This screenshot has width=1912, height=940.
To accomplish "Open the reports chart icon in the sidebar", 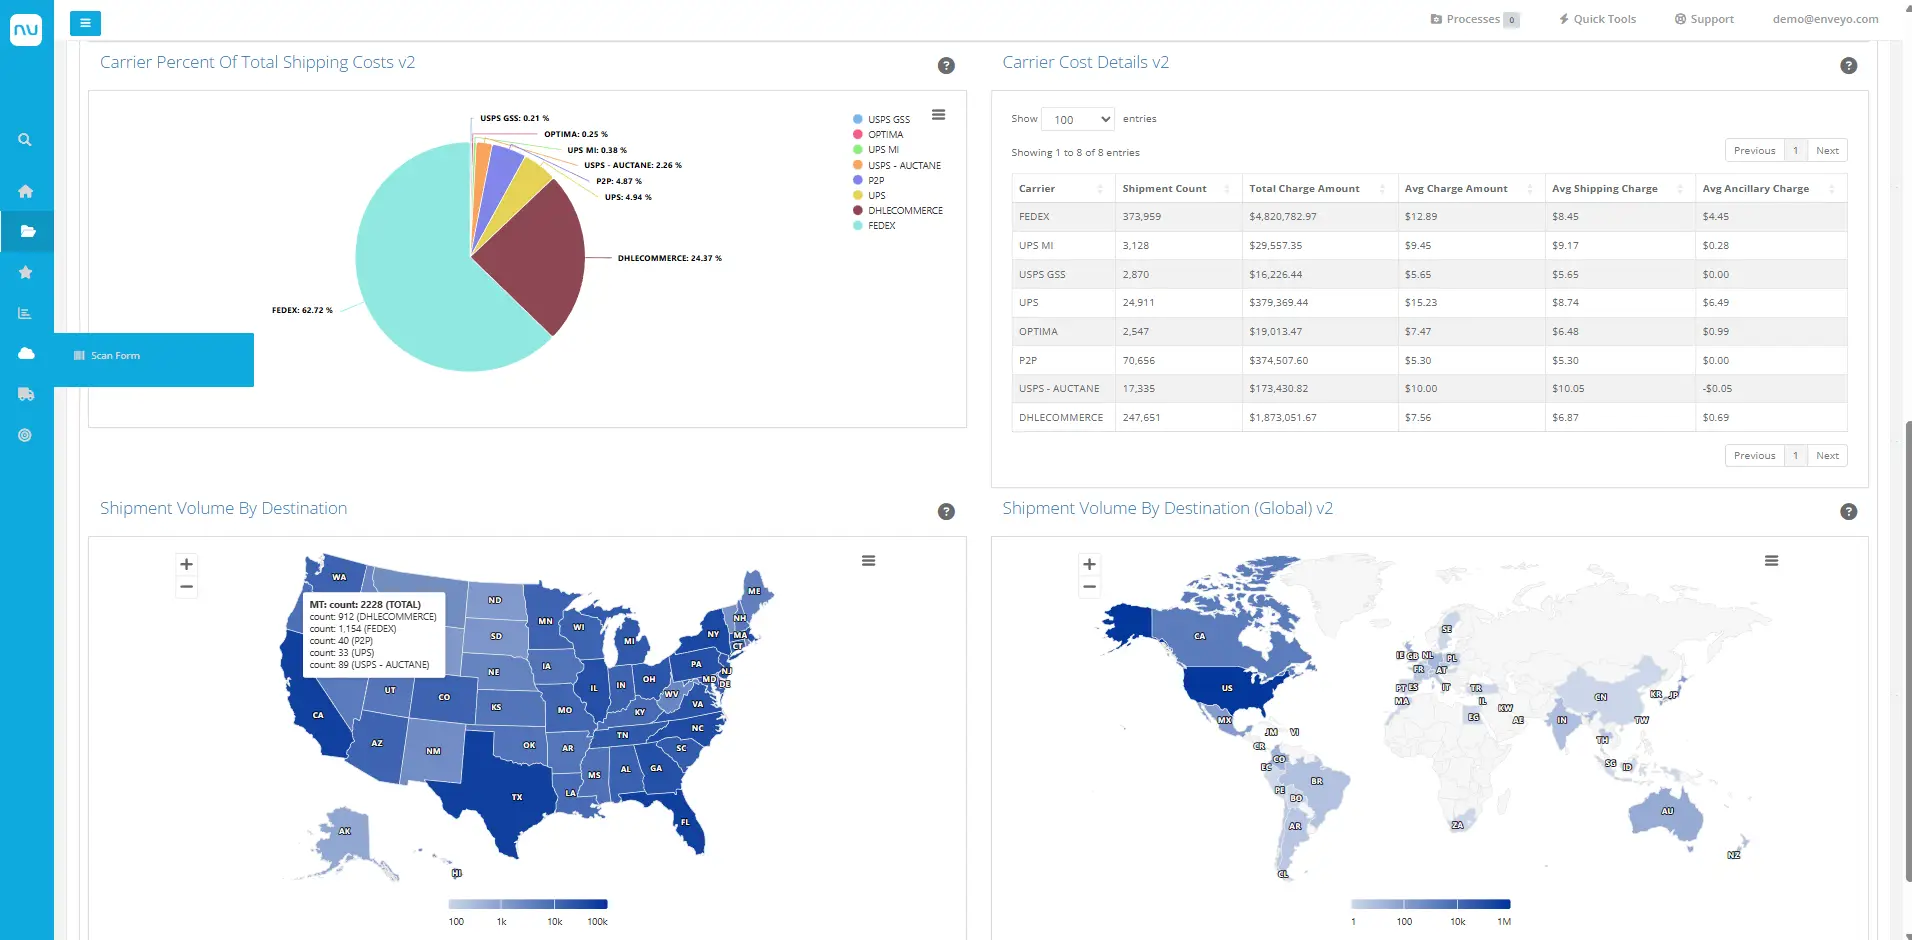I will (27, 312).
